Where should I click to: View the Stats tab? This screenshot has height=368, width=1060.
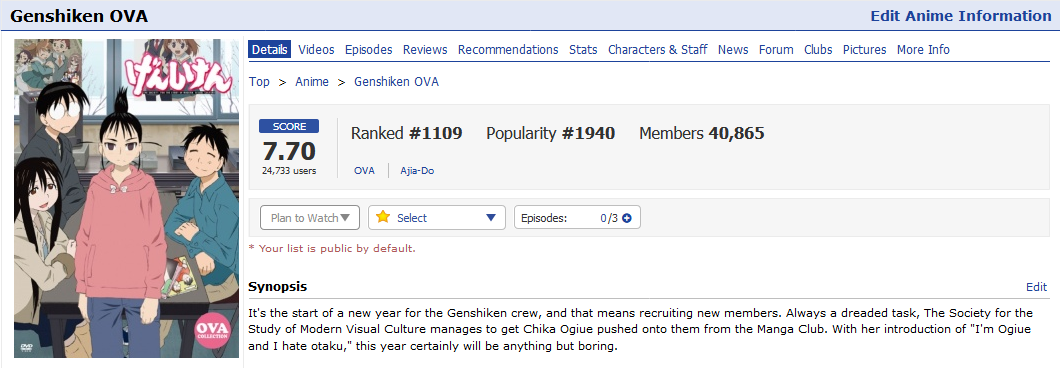(583, 49)
